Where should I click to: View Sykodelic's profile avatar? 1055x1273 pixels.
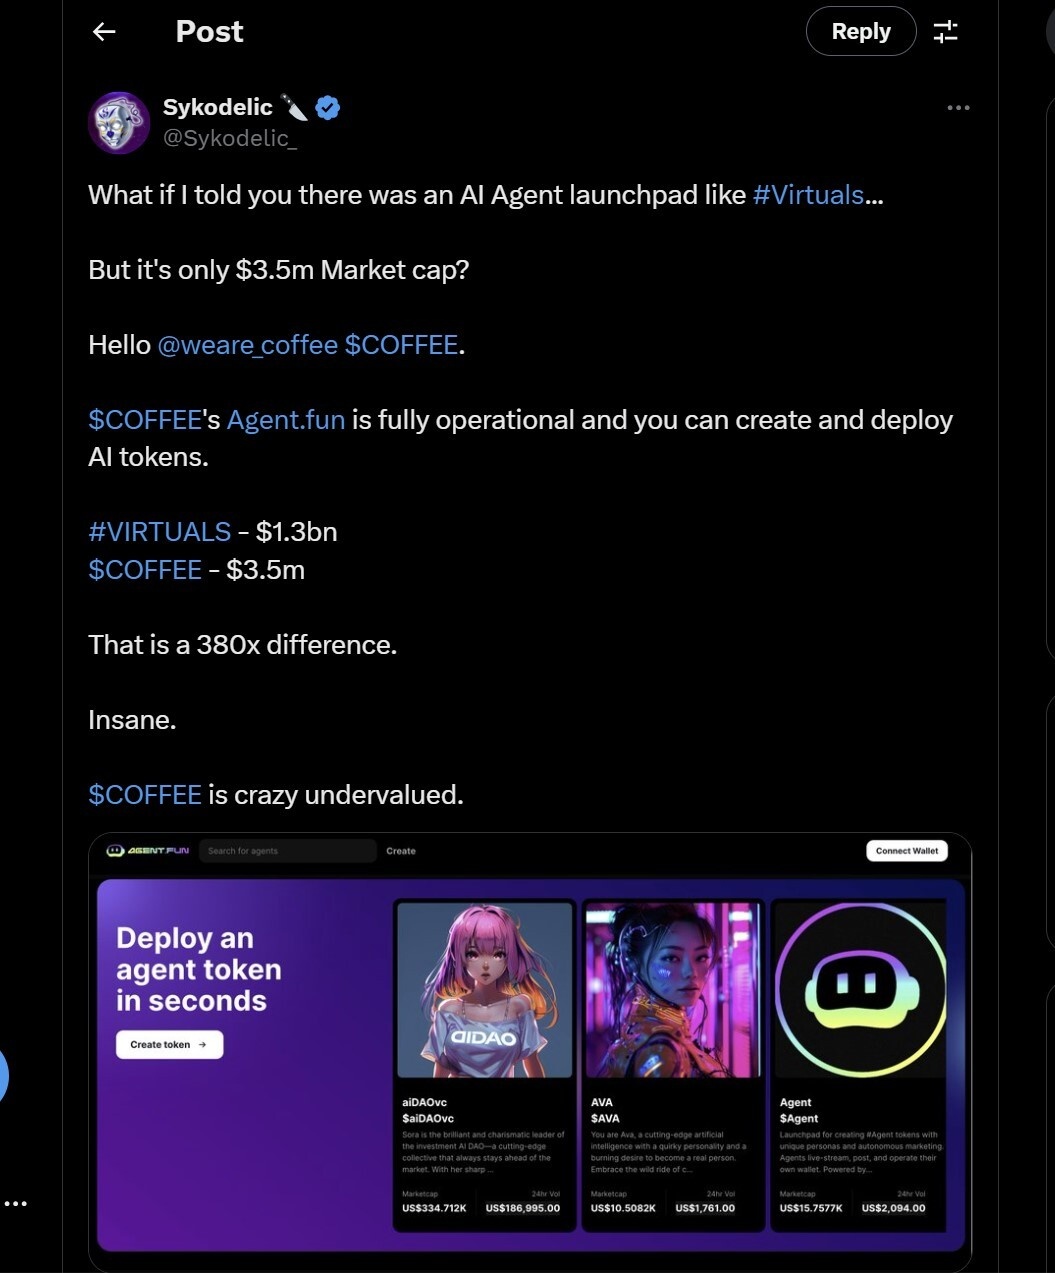click(x=119, y=122)
